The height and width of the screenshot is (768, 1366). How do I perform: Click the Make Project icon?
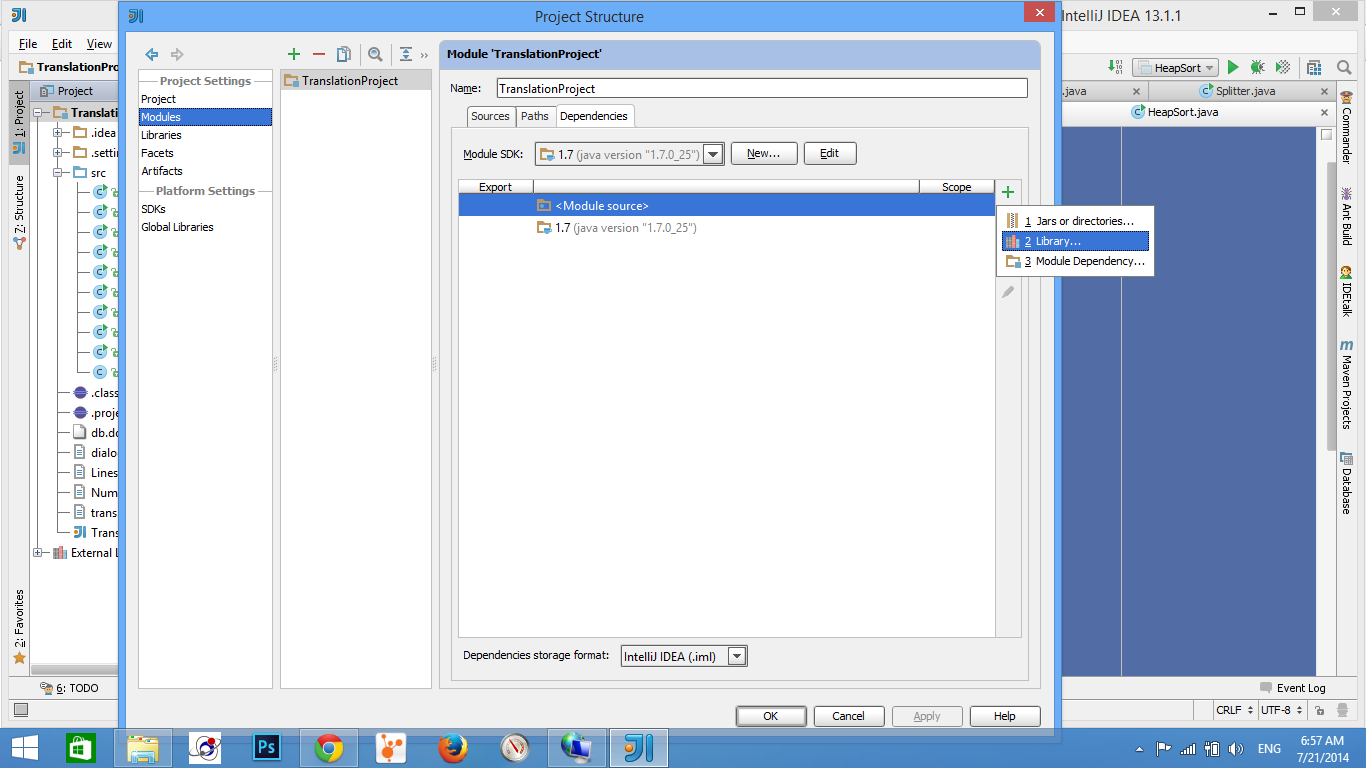pos(1116,67)
